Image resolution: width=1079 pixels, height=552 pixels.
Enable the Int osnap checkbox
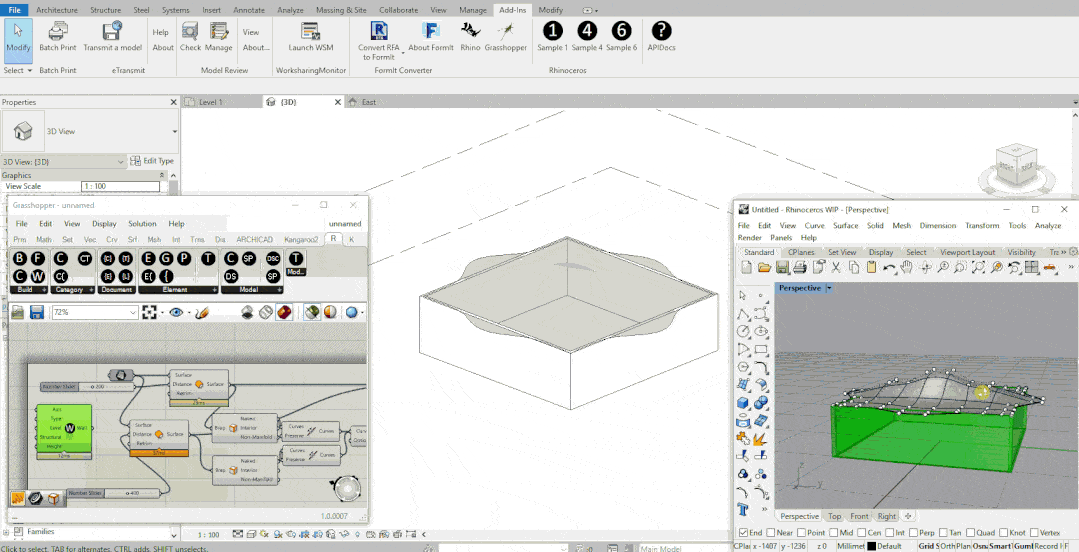[x=890, y=533]
